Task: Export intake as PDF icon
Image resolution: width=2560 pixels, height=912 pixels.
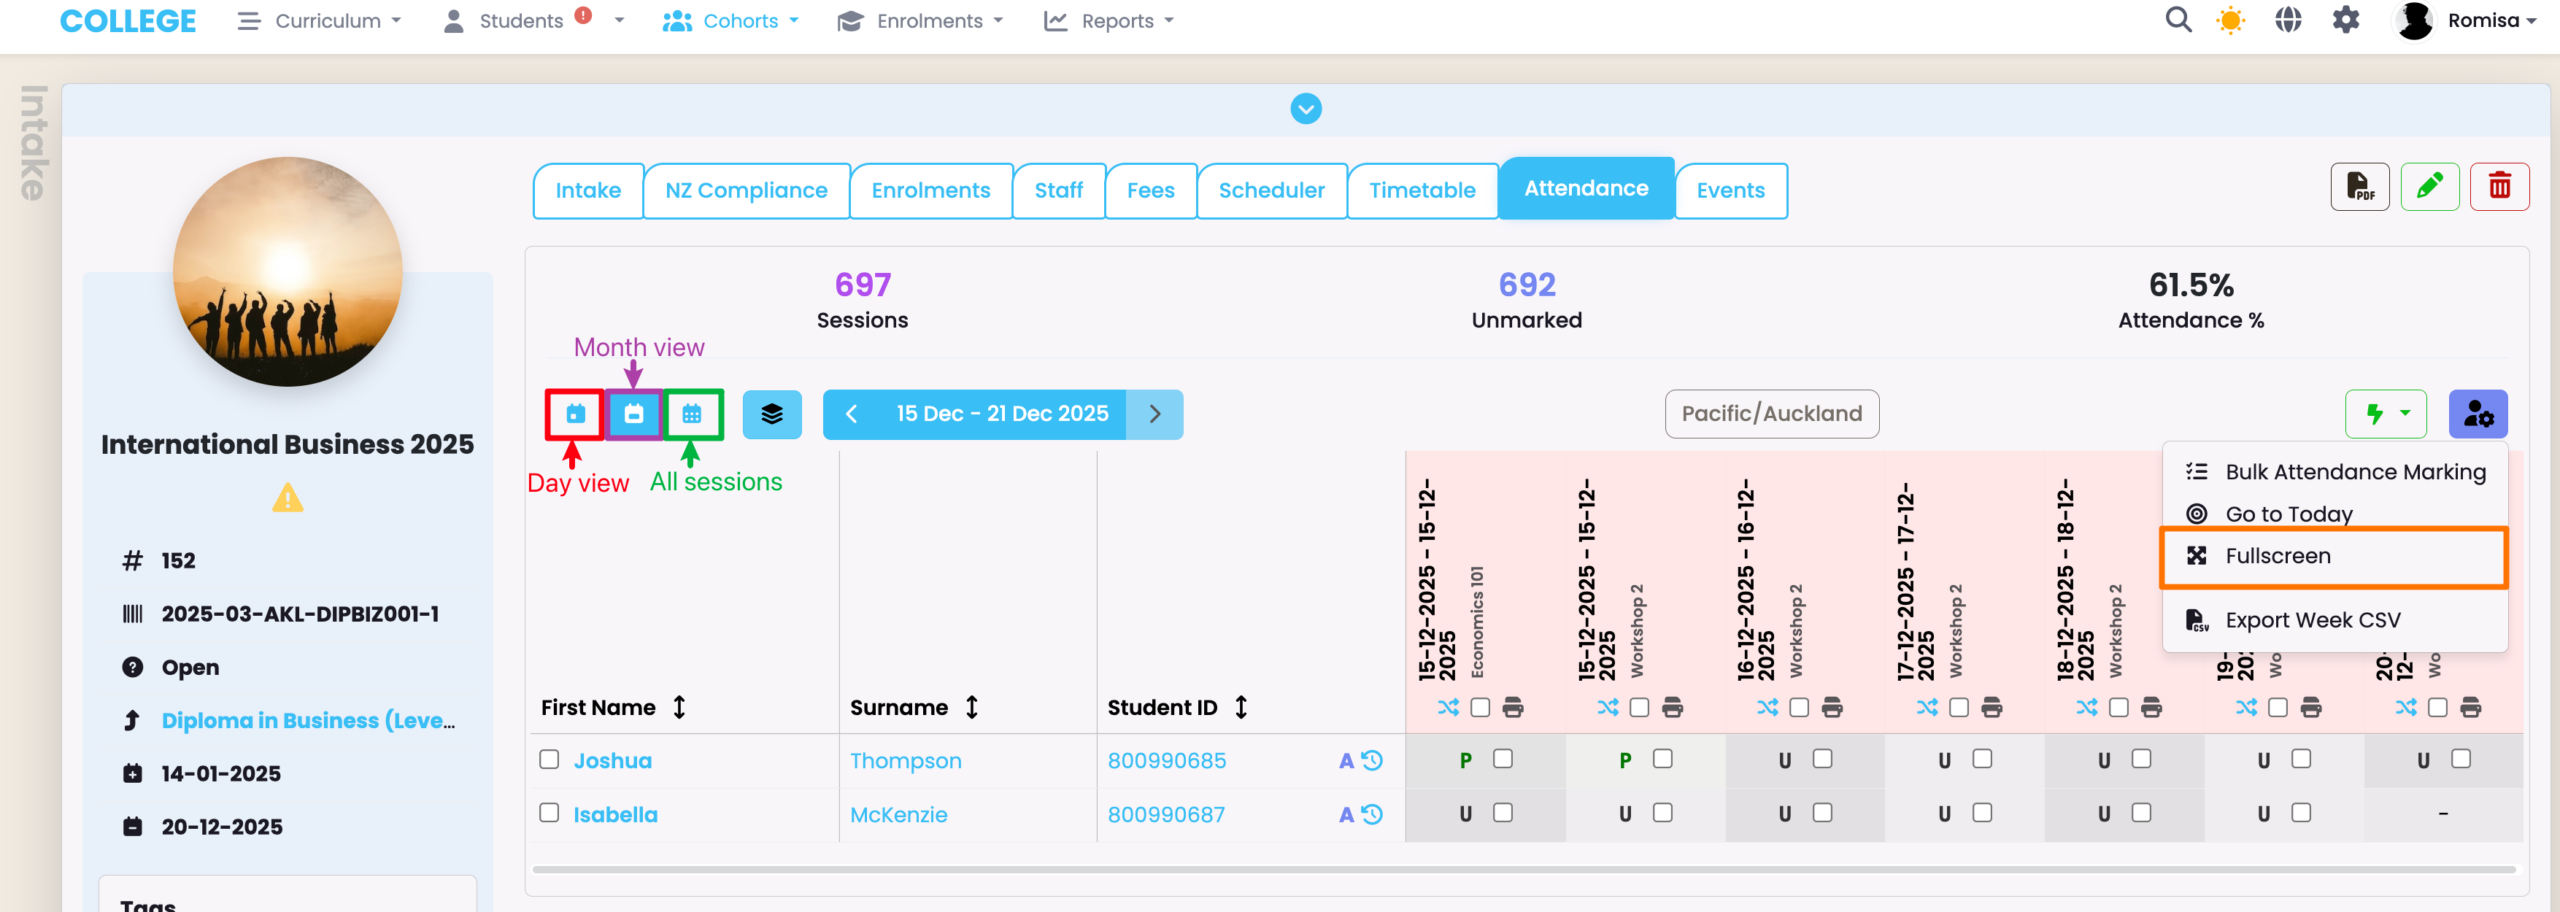Action: click(2360, 187)
